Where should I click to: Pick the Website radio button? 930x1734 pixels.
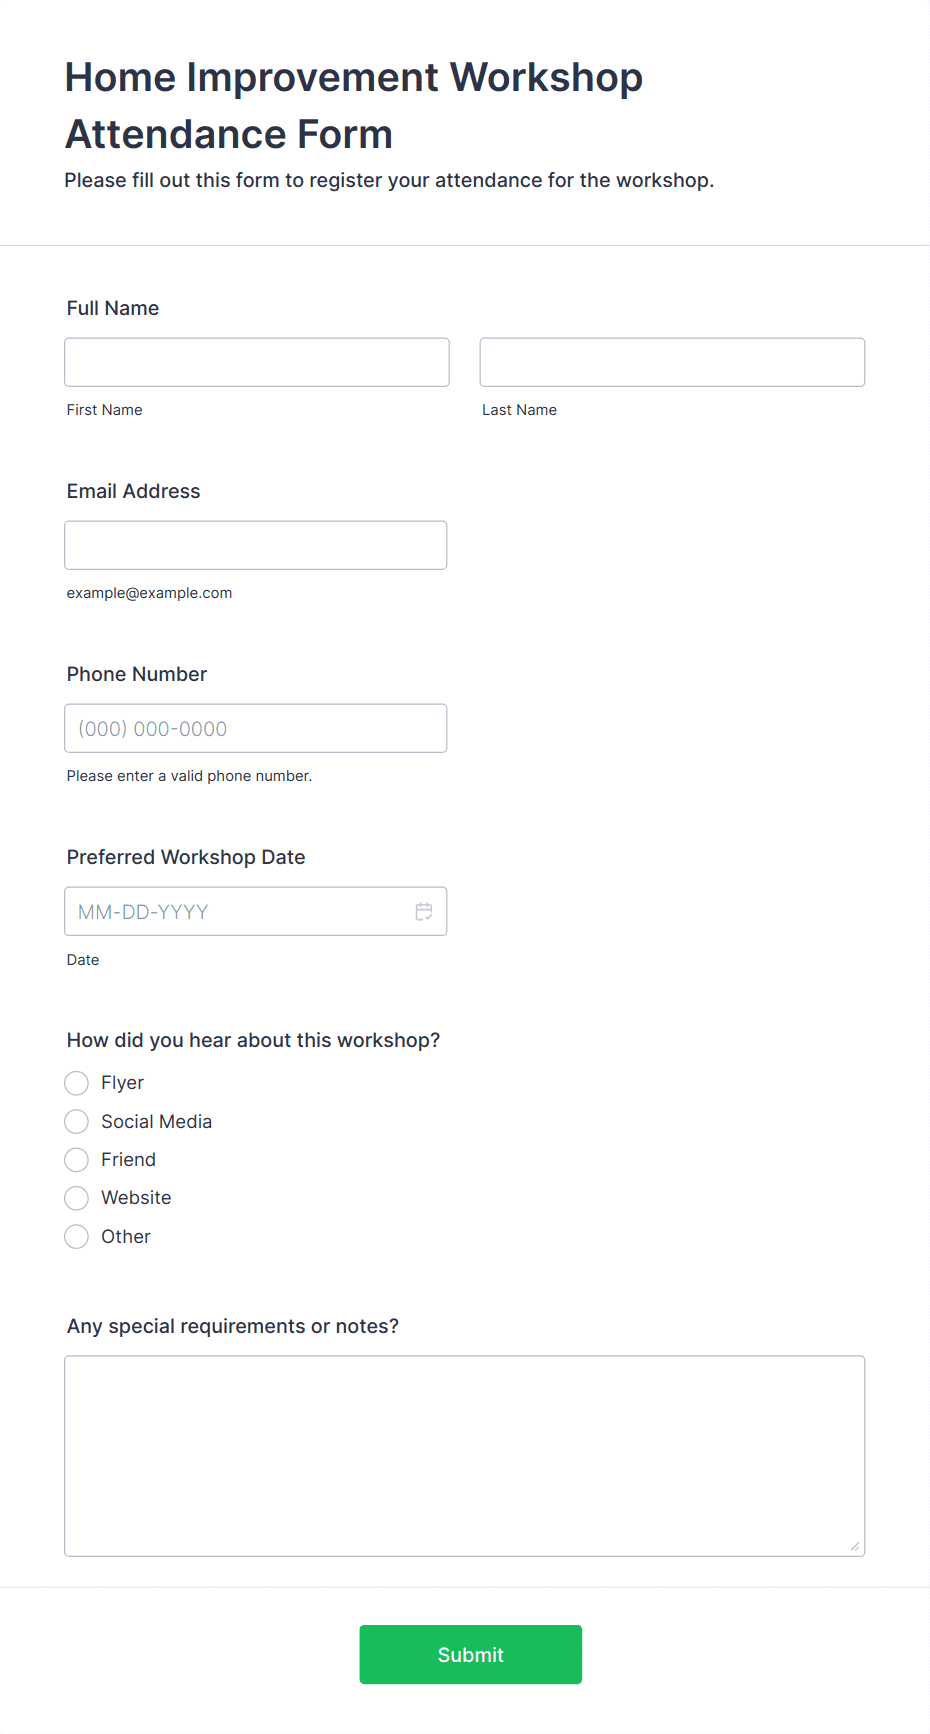coord(77,1198)
